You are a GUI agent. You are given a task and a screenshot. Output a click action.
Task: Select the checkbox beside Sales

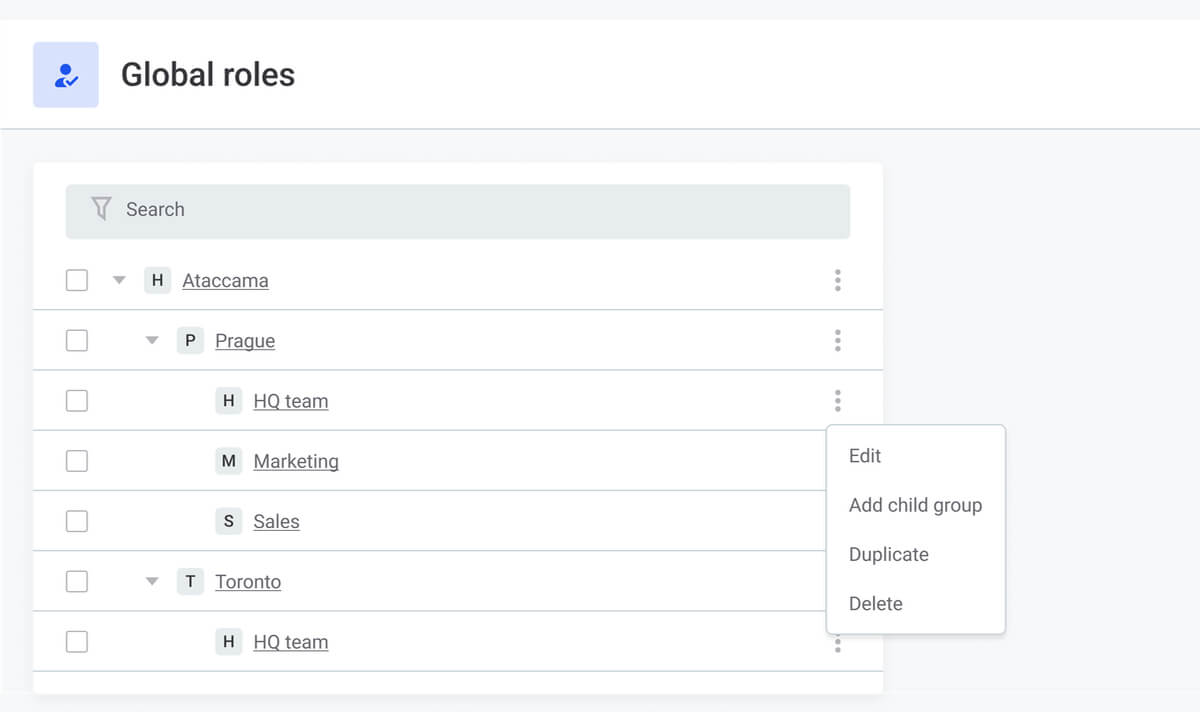(x=77, y=521)
